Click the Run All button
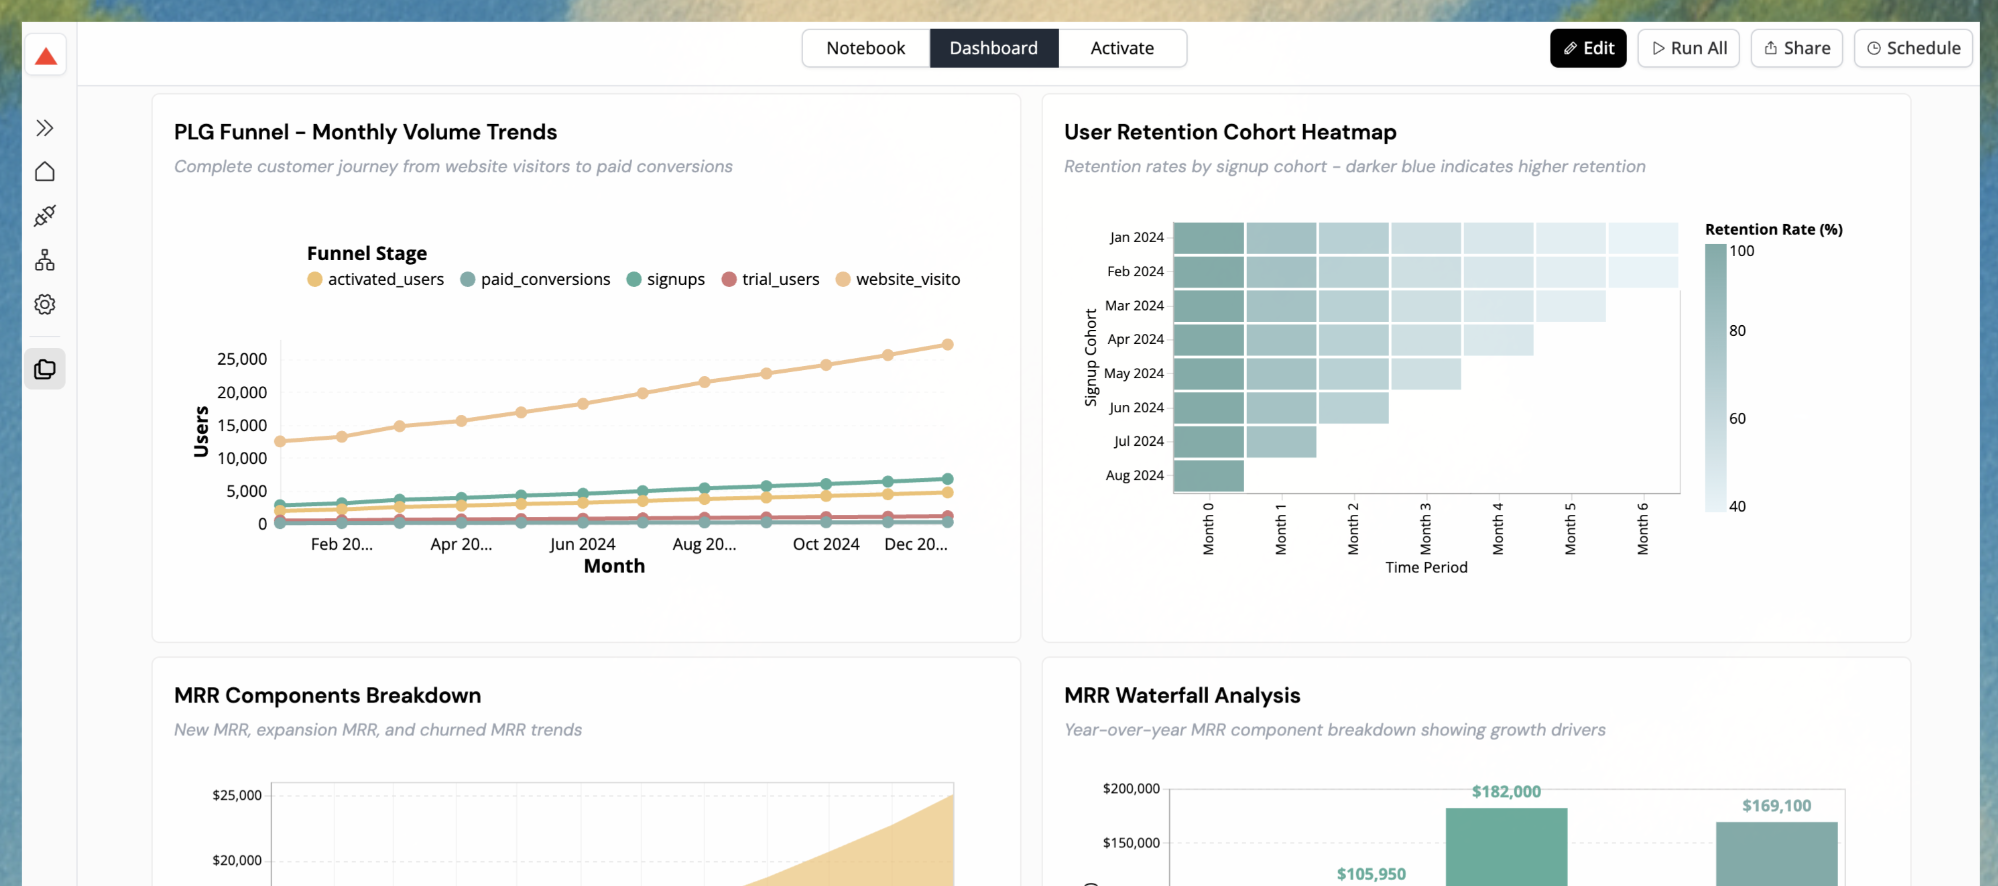Screen dimensions: 1998x886 [x=1689, y=48]
